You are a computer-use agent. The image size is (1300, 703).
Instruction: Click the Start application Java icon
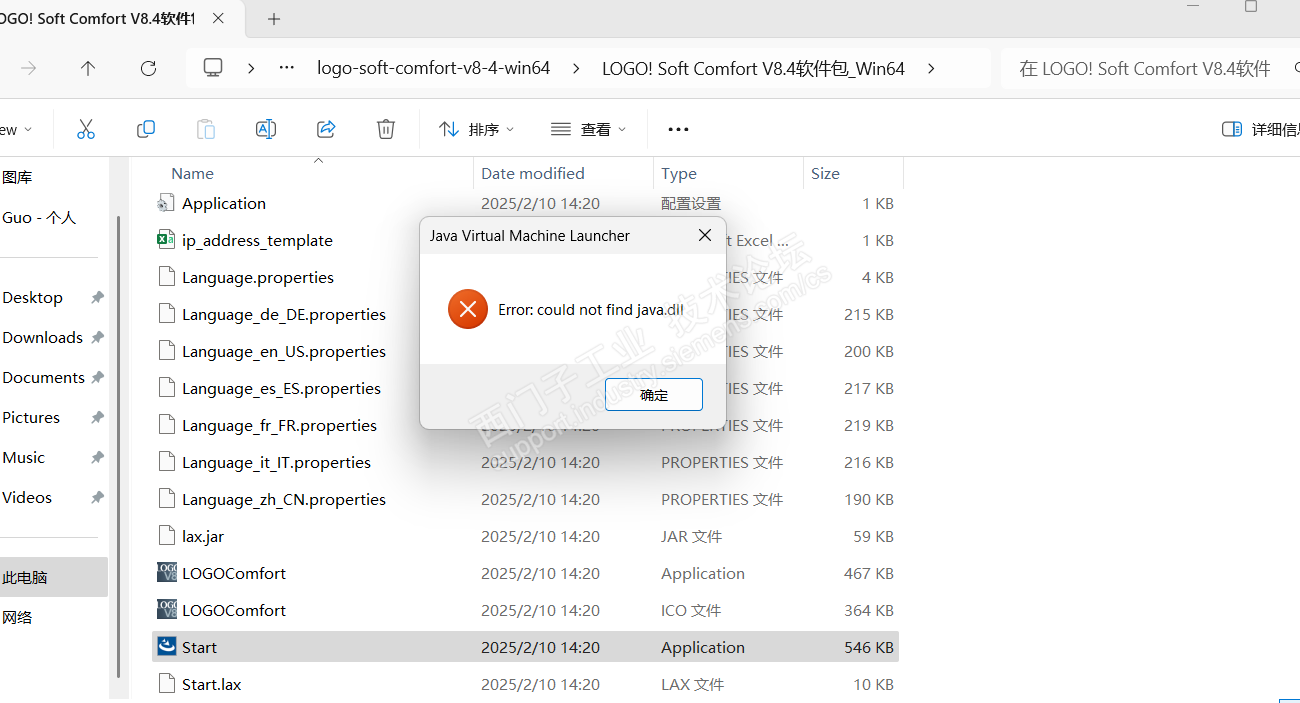coord(167,647)
